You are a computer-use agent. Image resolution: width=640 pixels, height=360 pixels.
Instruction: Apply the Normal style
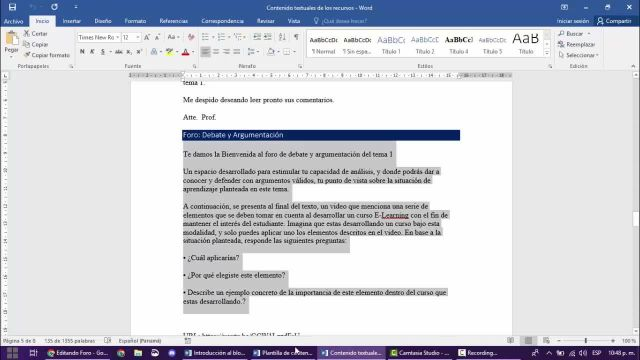pyautogui.click(x=323, y=45)
